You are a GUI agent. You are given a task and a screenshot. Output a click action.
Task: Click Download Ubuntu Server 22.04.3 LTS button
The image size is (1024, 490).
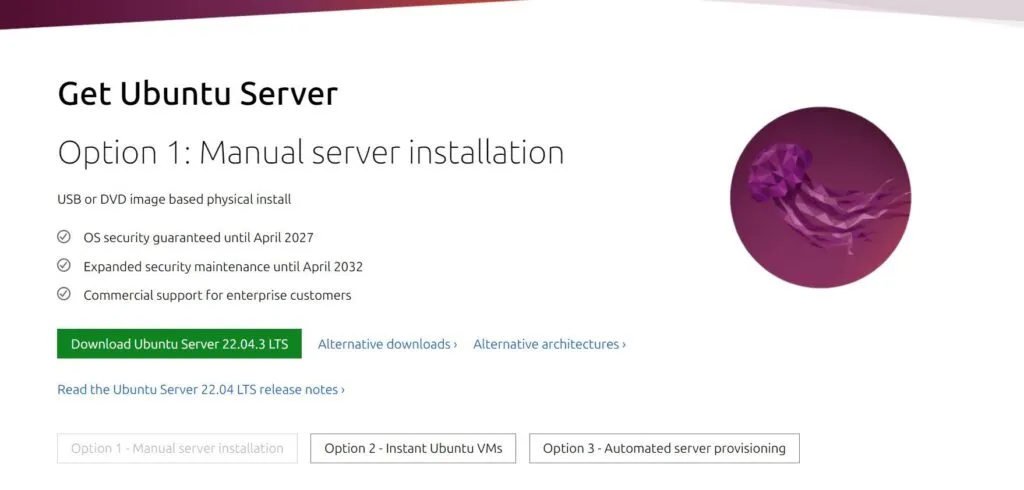(179, 344)
